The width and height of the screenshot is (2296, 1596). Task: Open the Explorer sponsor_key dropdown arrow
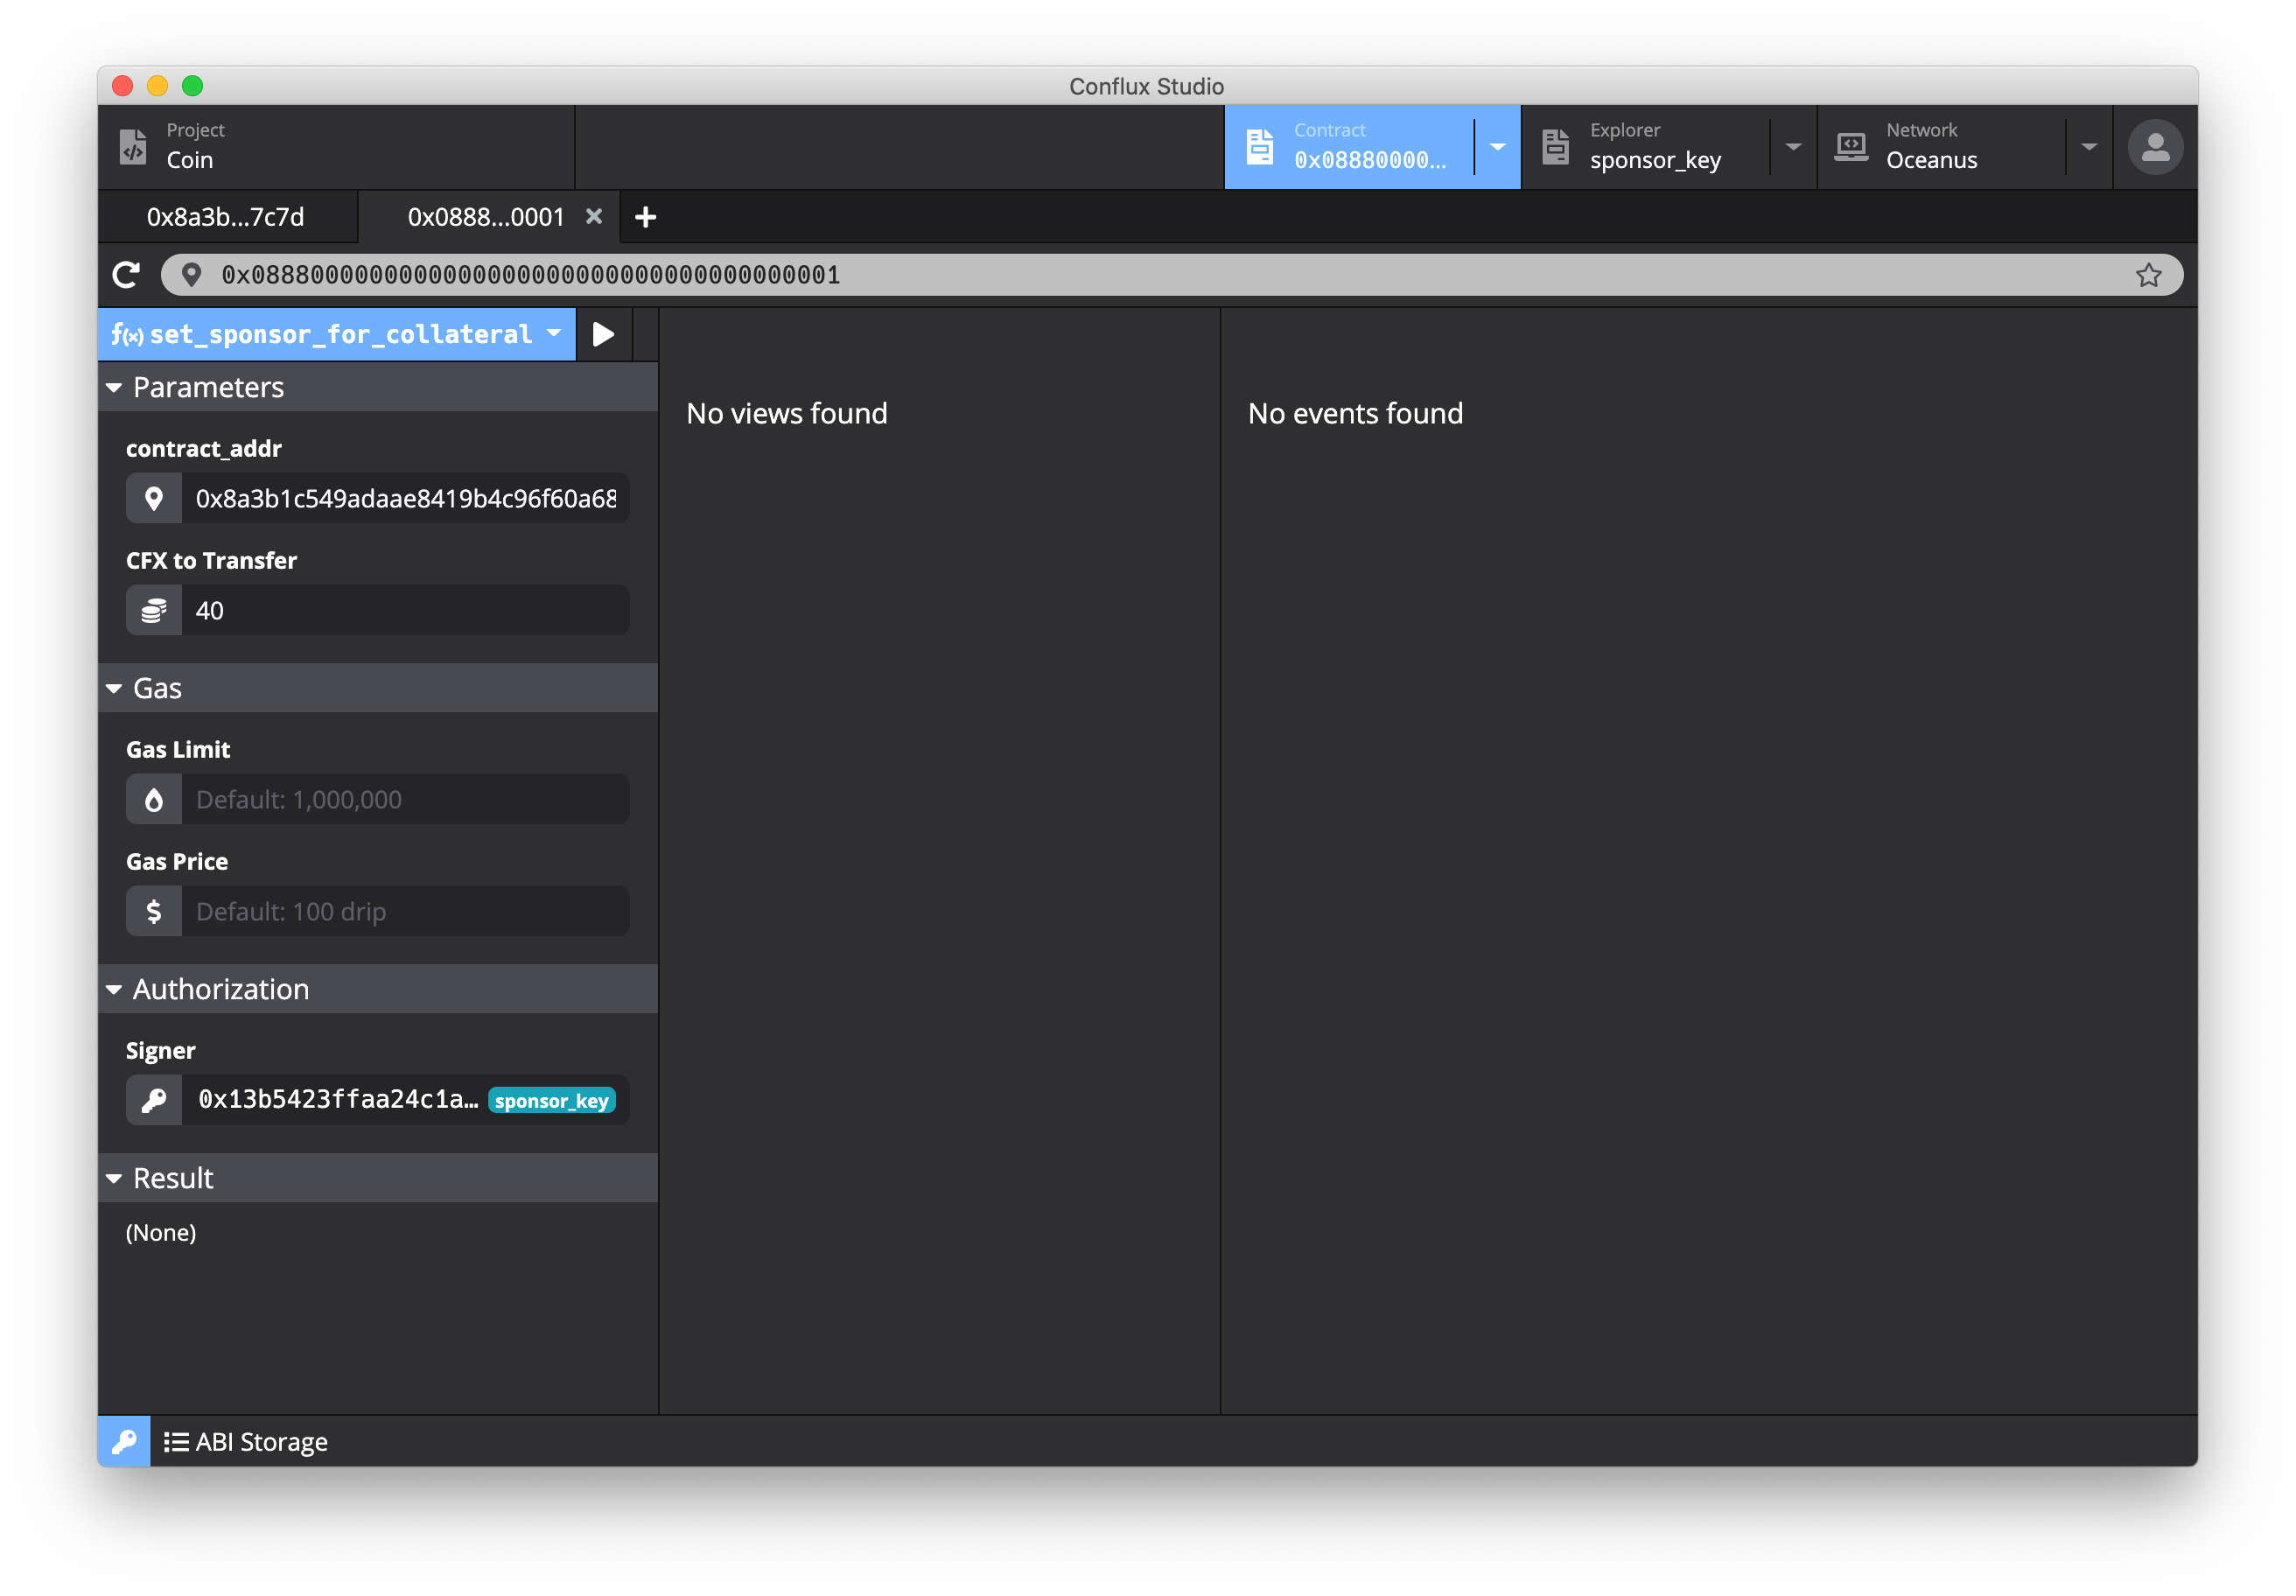[1793, 147]
